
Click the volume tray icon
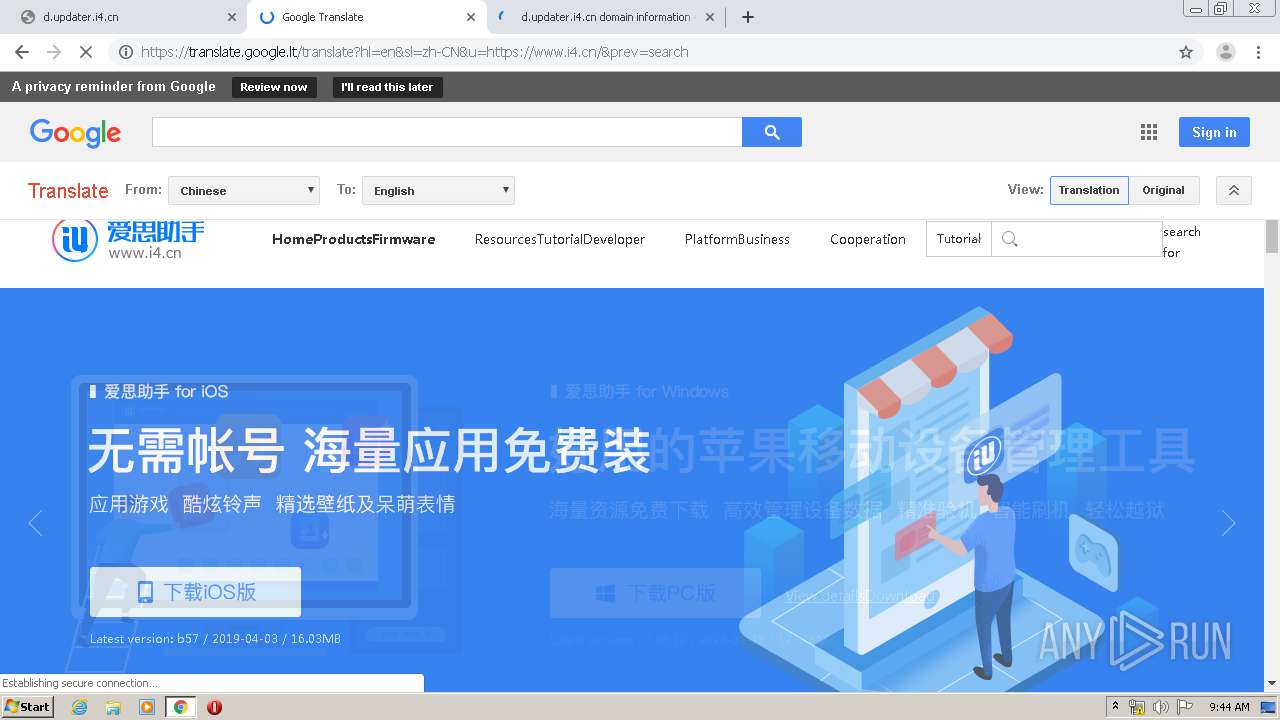point(1160,707)
